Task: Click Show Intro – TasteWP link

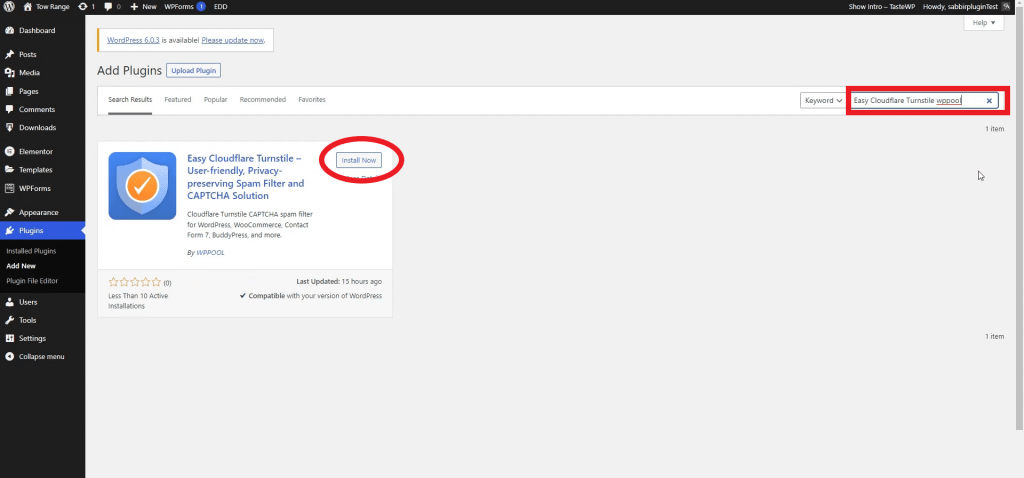Action: tap(882, 7)
